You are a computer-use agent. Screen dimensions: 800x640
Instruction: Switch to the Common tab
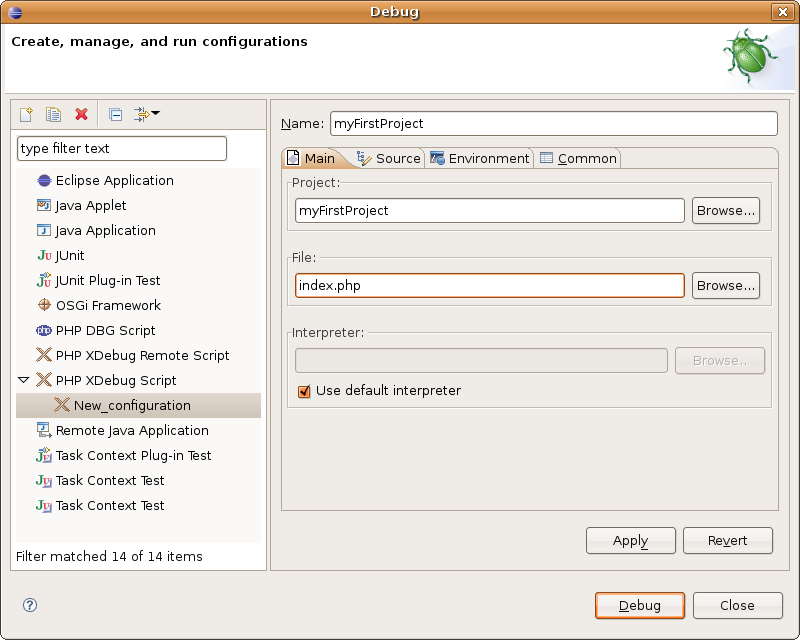578,158
